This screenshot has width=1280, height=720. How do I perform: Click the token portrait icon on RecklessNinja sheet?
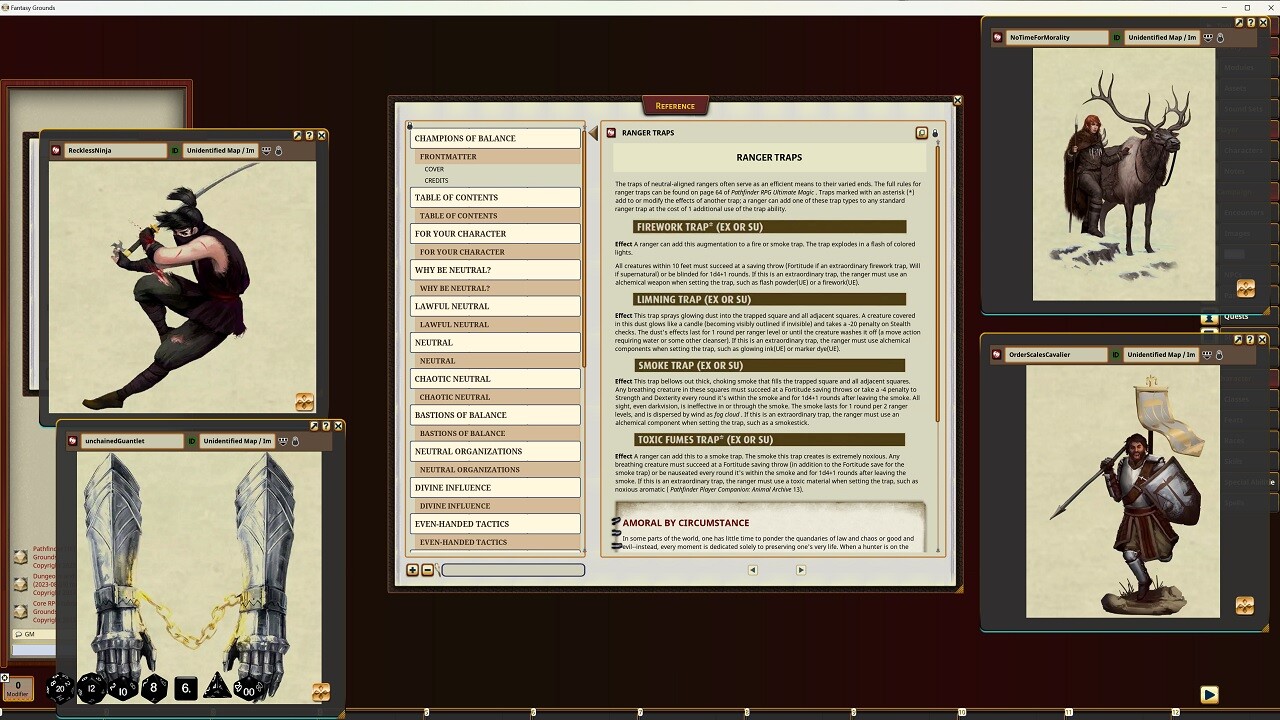pos(266,150)
